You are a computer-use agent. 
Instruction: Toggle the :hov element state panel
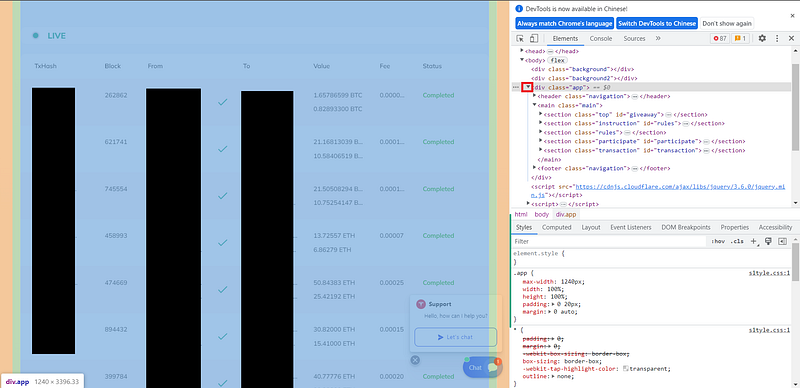tap(718, 241)
